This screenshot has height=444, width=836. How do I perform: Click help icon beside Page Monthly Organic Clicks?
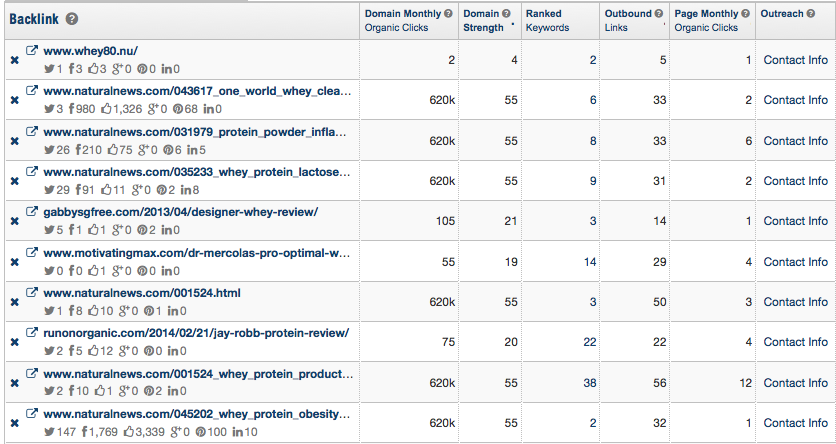click(745, 14)
